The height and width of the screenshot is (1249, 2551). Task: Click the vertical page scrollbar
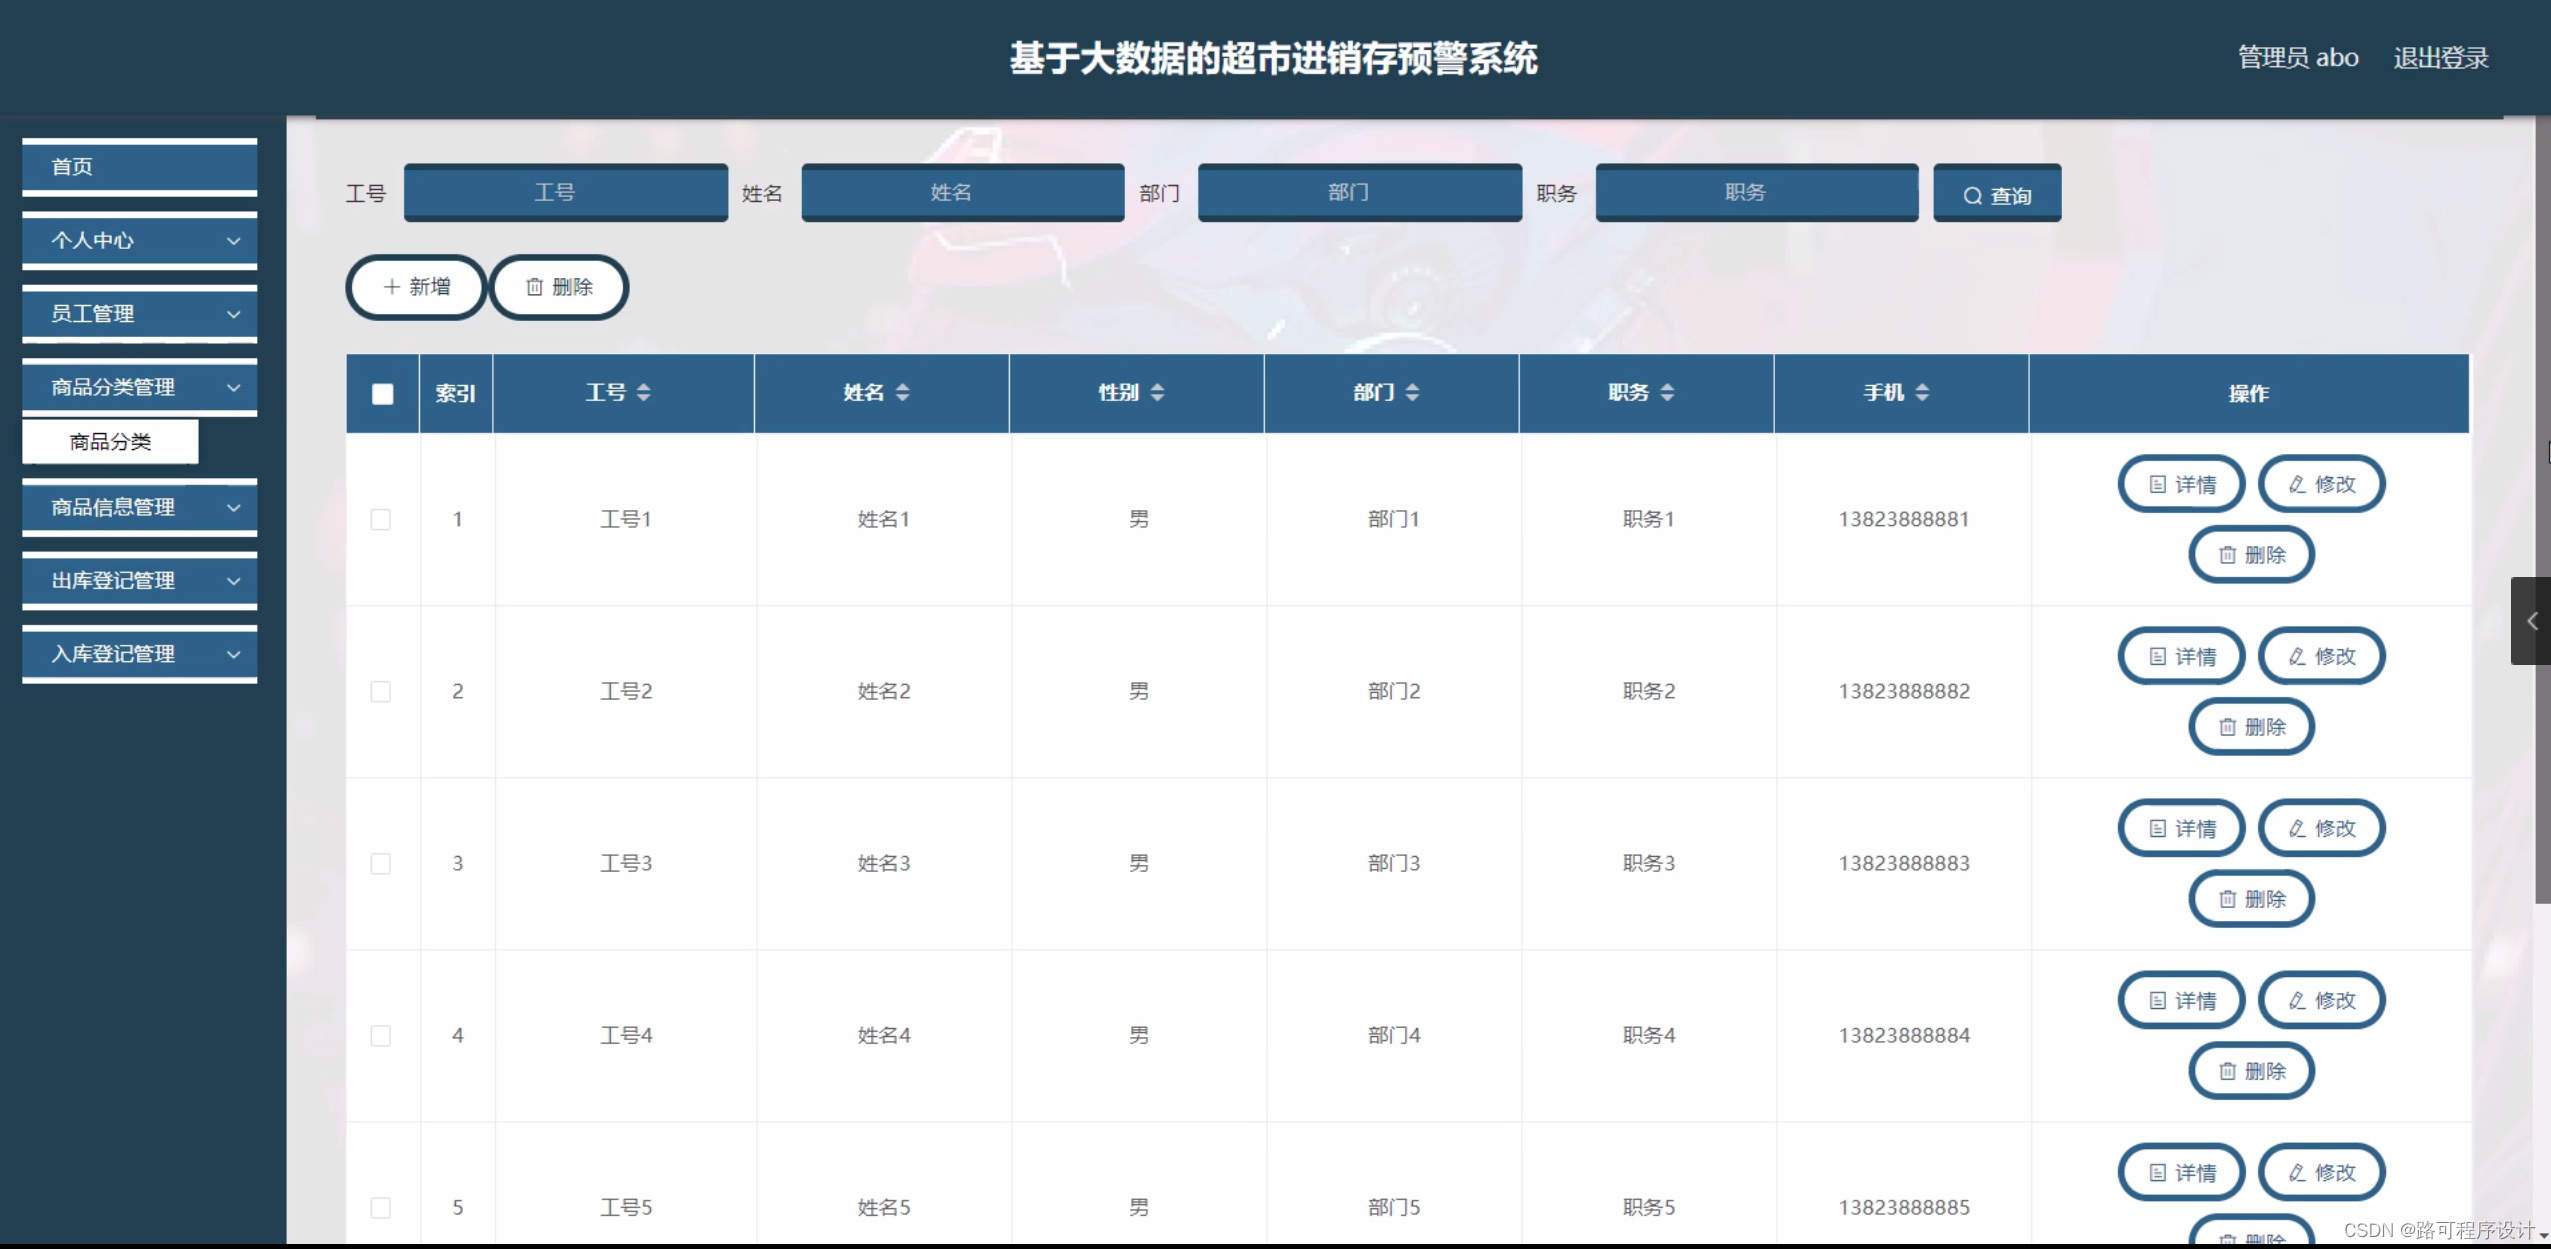2541,500
